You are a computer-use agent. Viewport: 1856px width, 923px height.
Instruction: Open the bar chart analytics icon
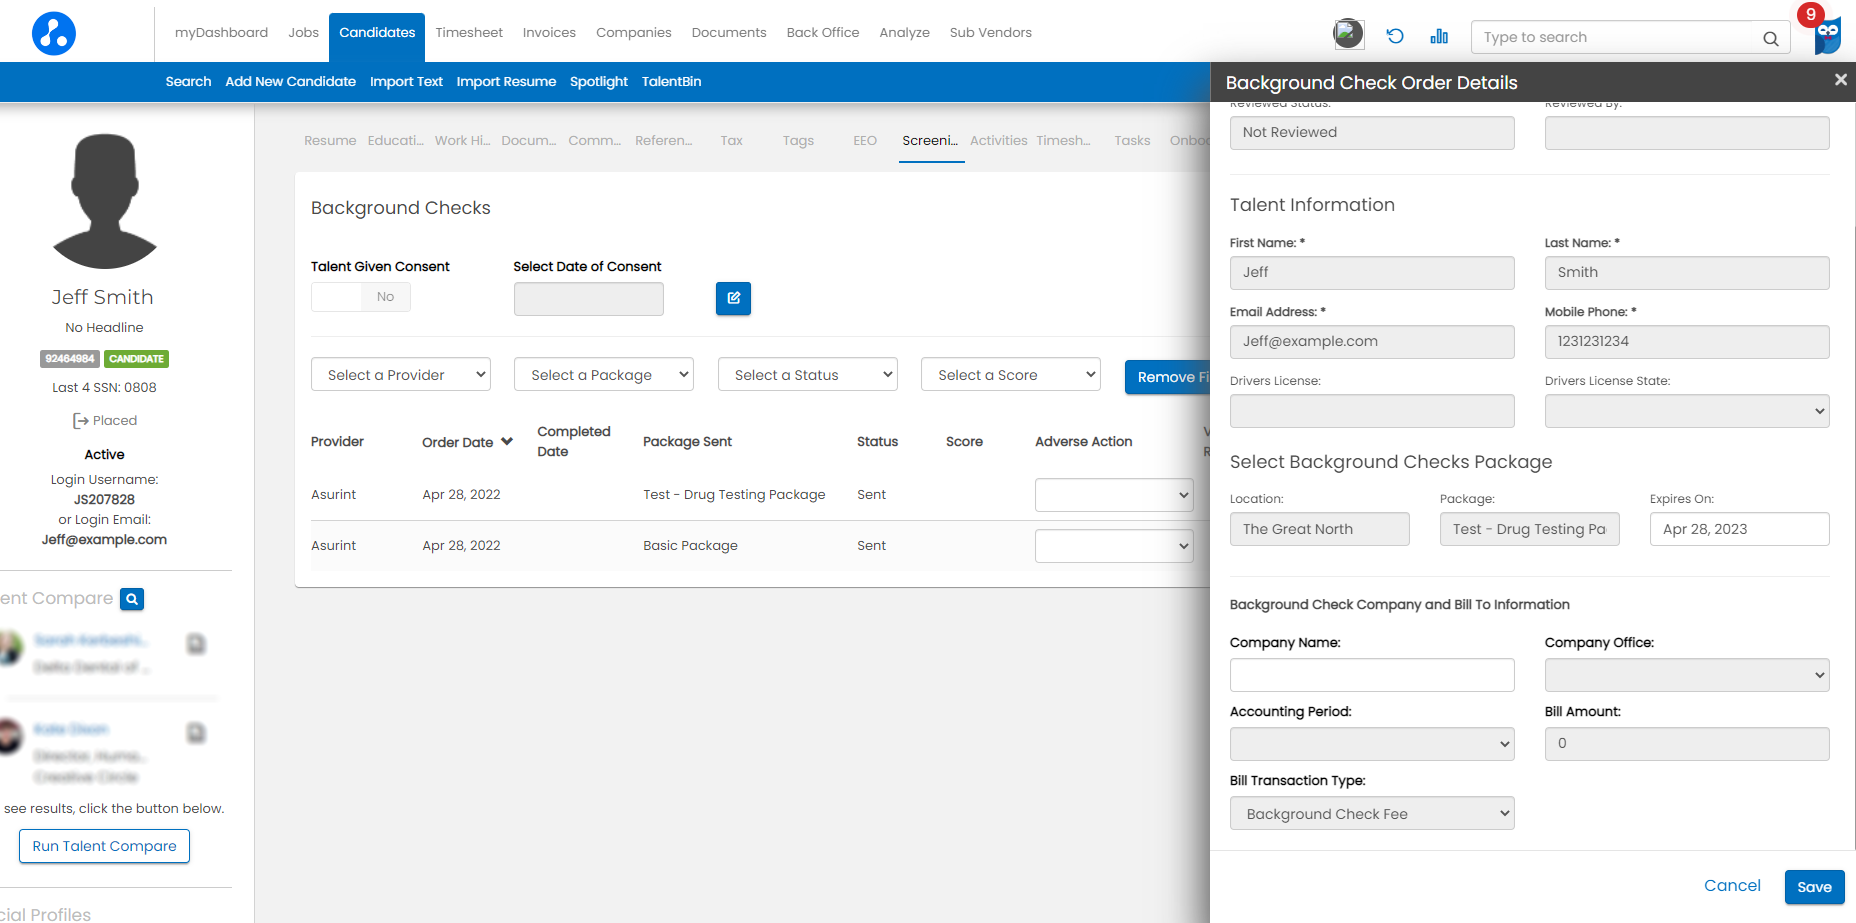(x=1439, y=36)
